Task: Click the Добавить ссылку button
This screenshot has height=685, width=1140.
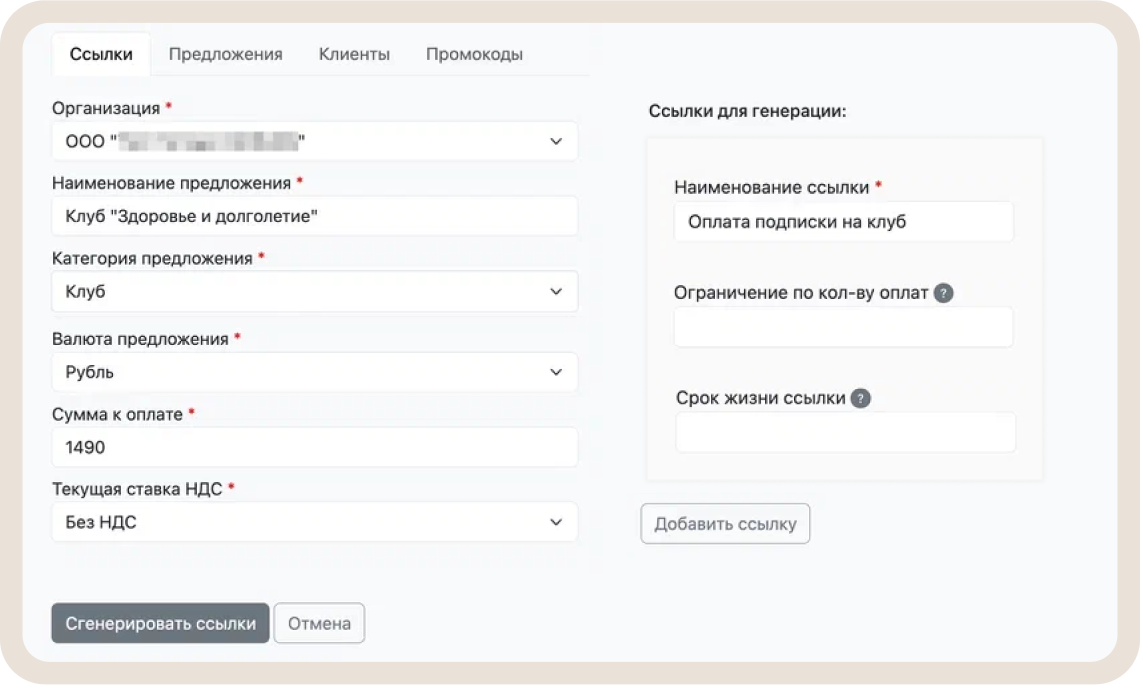Action: (x=725, y=524)
